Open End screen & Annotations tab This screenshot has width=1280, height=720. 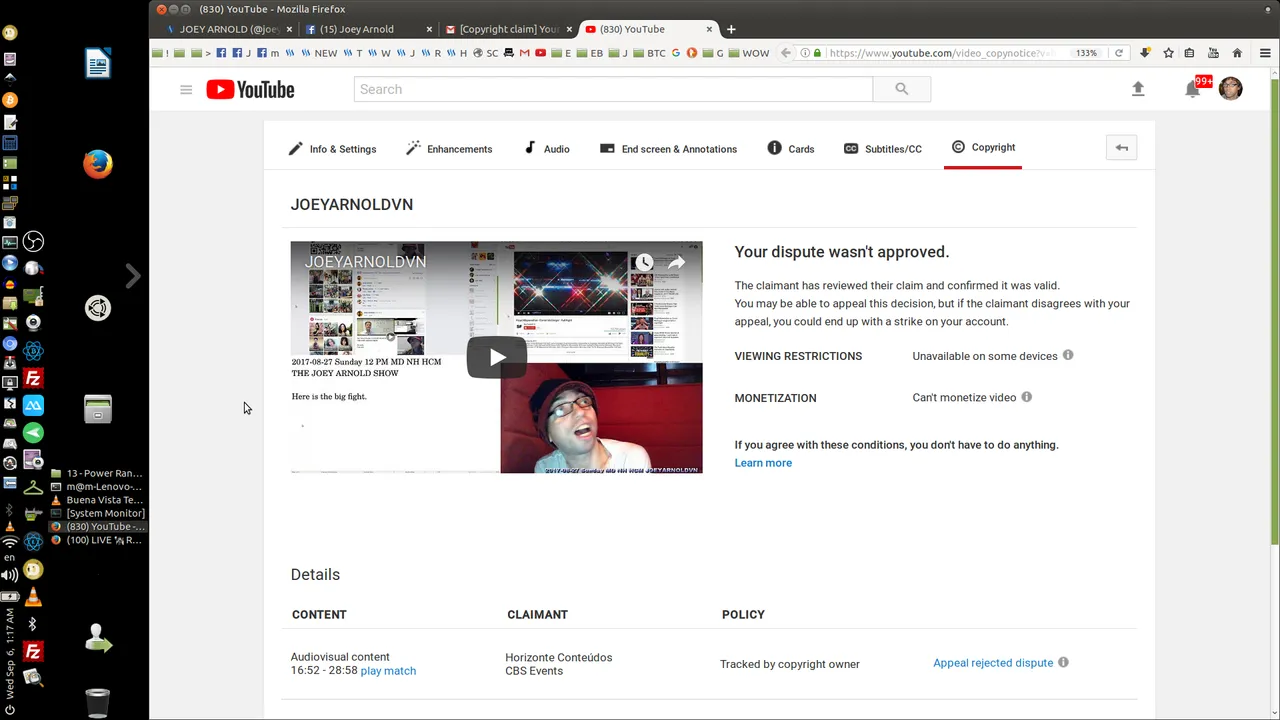(668, 148)
